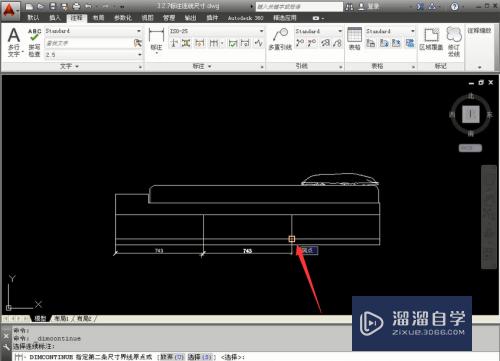Open the Manage (管理) ribbon tab
Screen dimensions: 500x361
(169, 18)
